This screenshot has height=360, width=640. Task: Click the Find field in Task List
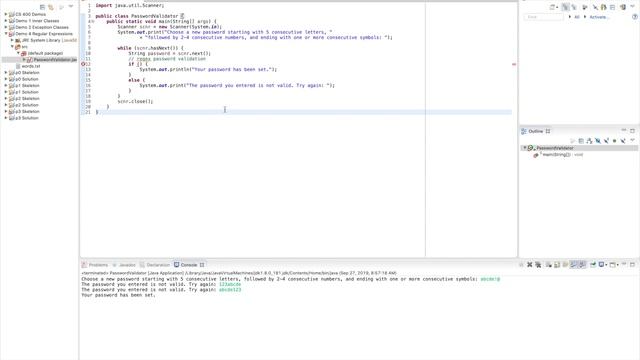point(543,17)
